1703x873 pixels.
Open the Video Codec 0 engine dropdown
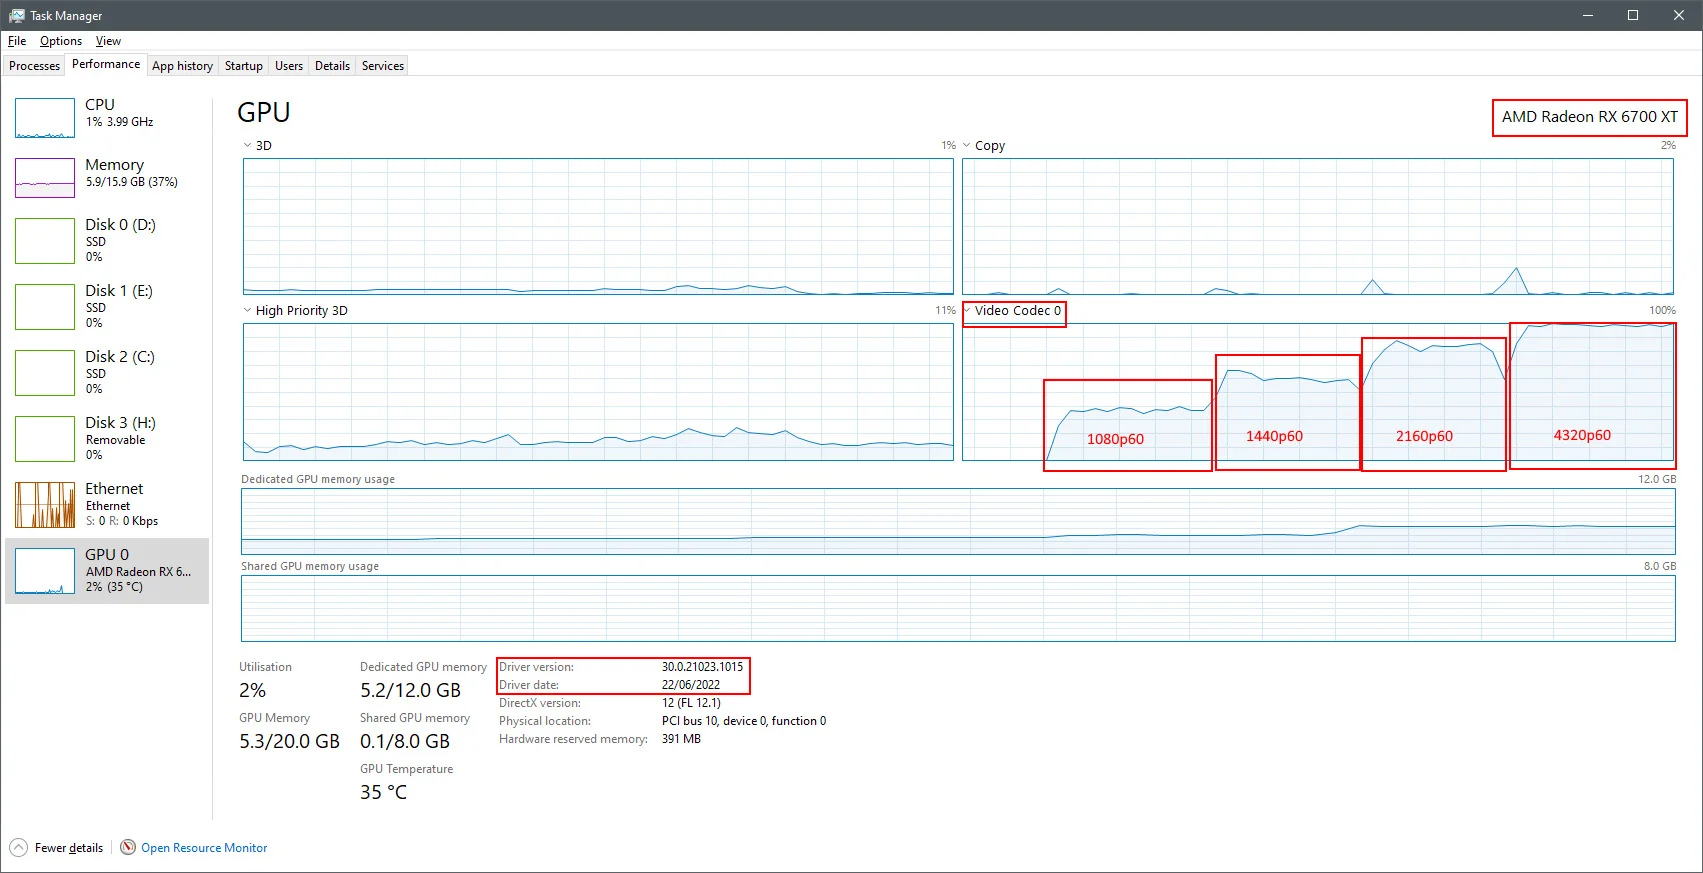tap(967, 310)
